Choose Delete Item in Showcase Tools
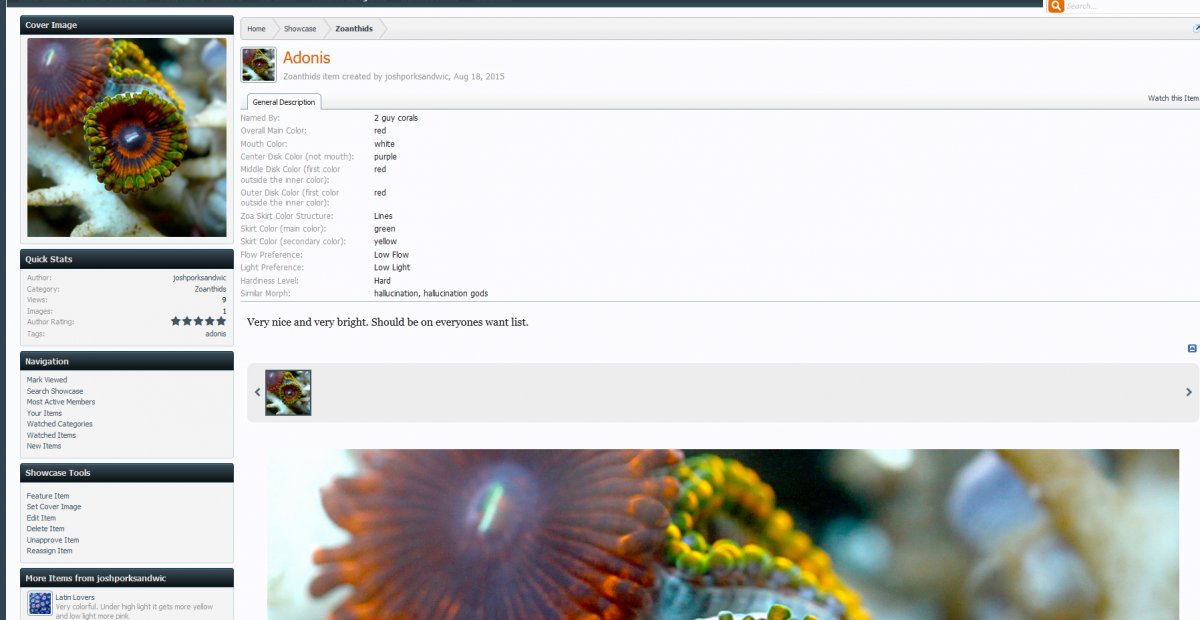 pos(46,529)
